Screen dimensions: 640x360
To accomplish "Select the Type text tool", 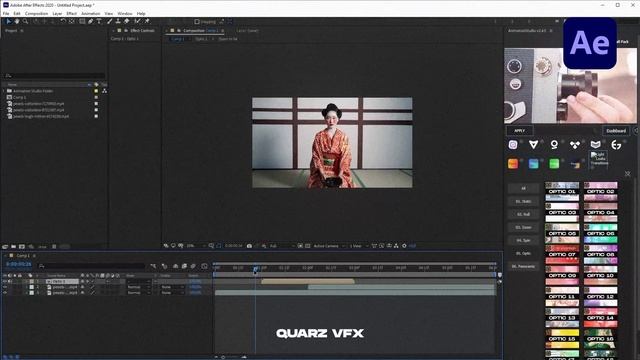I will click(99, 21).
